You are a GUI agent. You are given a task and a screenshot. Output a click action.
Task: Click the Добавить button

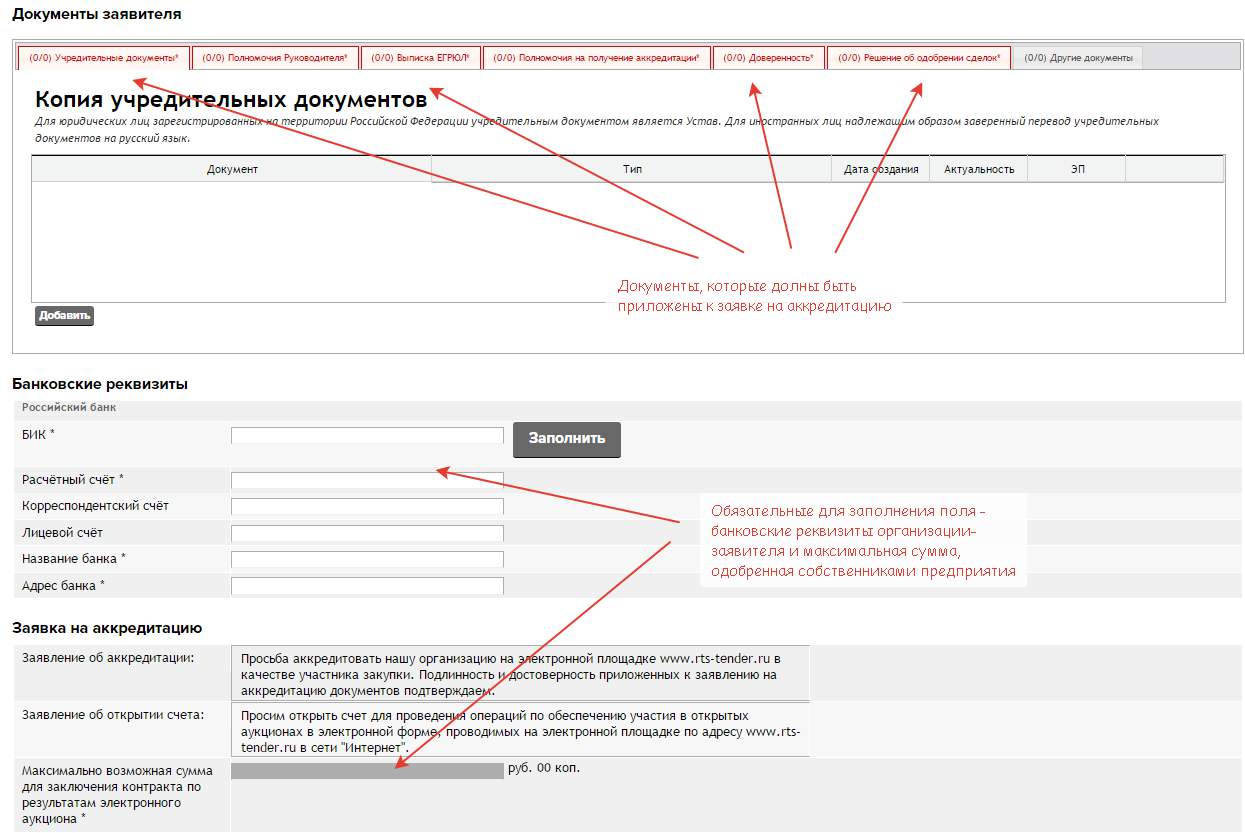click(x=64, y=316)
